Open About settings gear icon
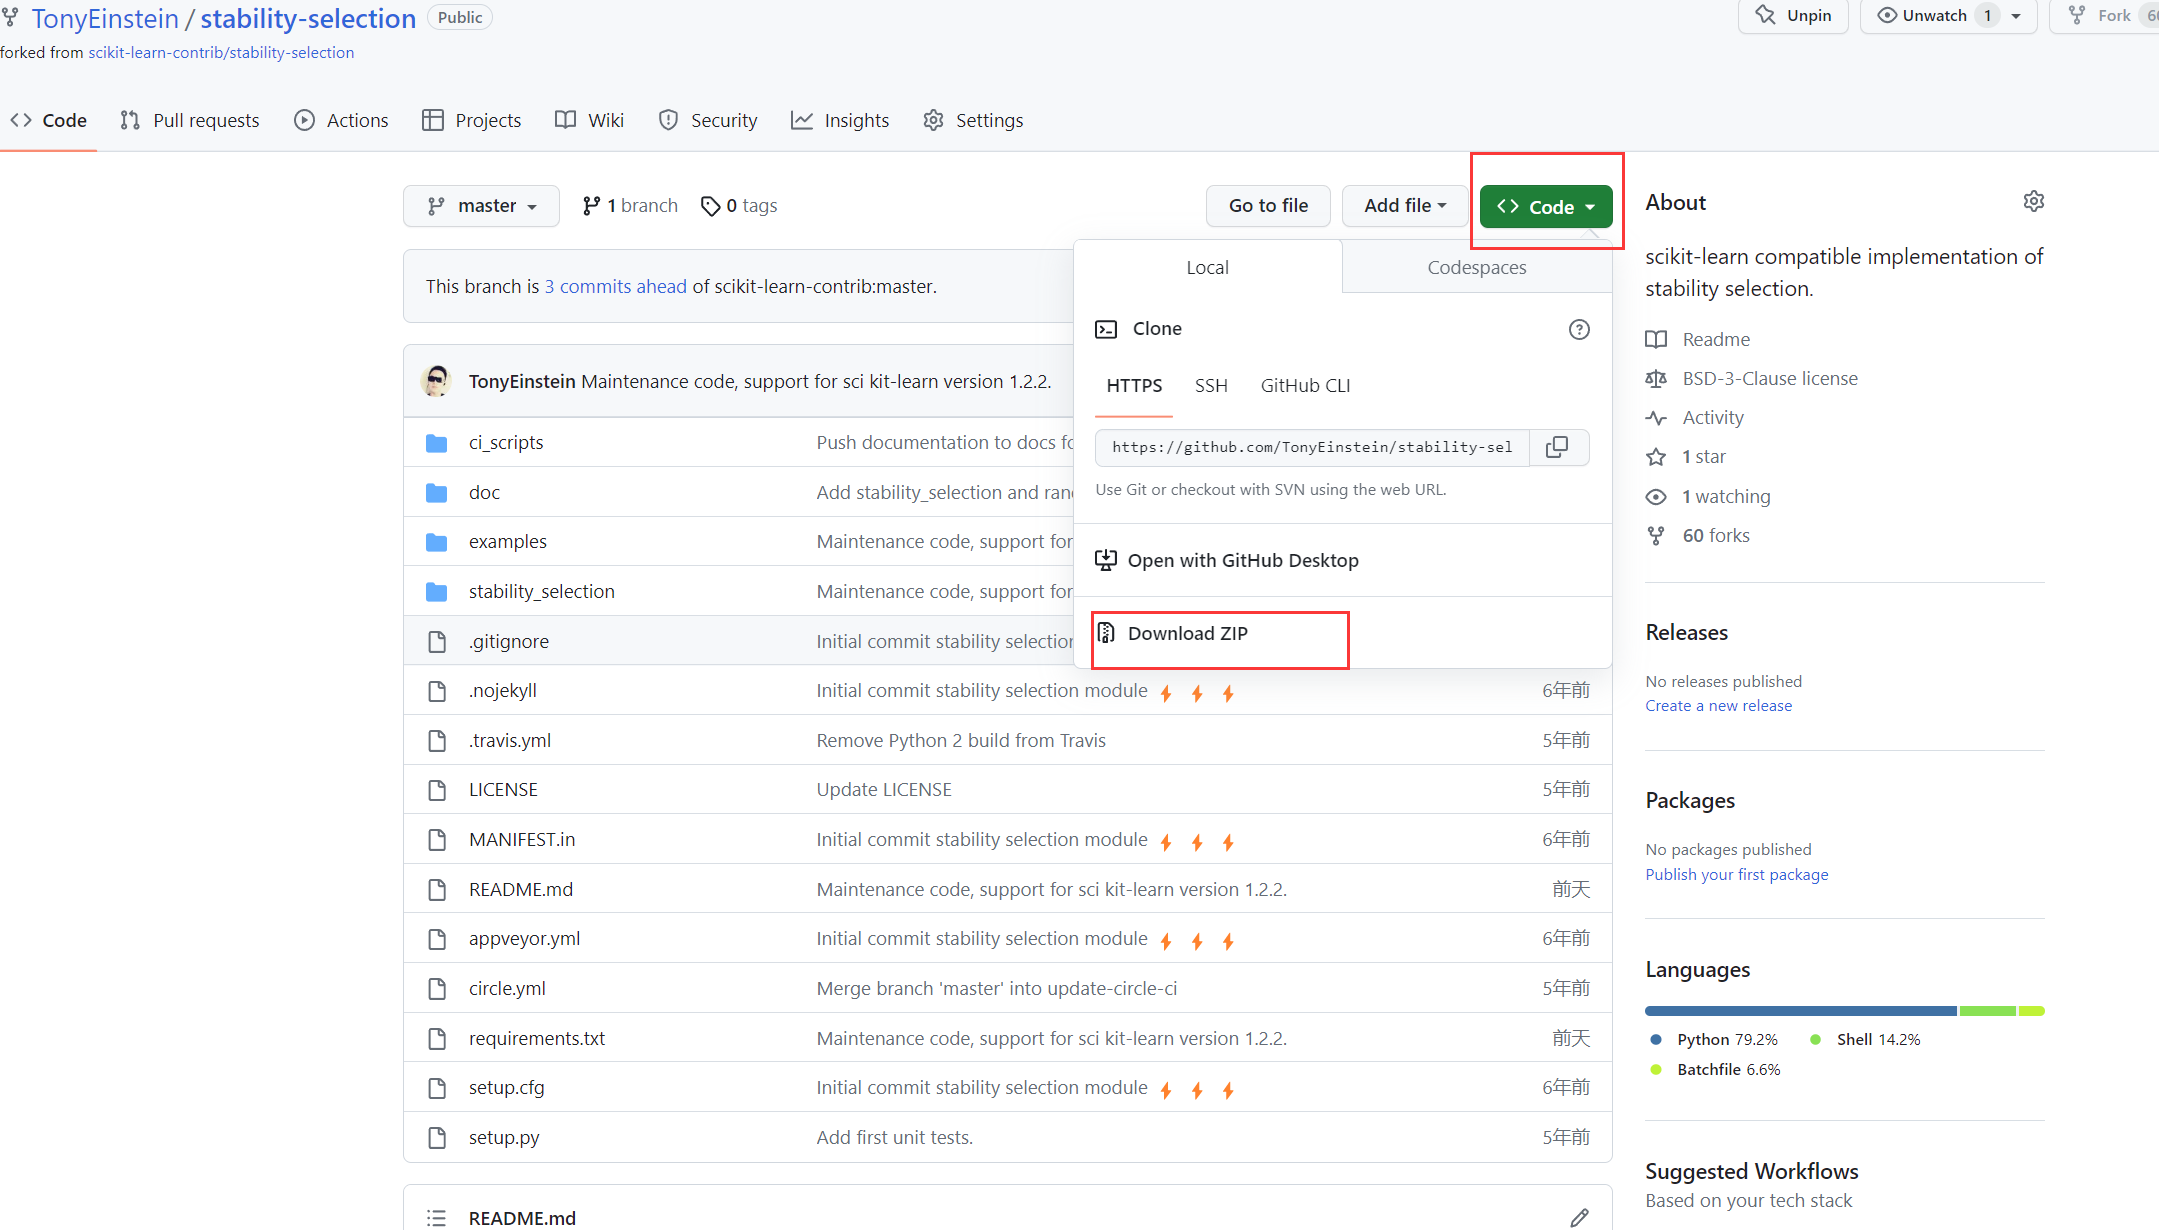Viewport: 2159px width, 1230px height. (x=2033, y=202)
